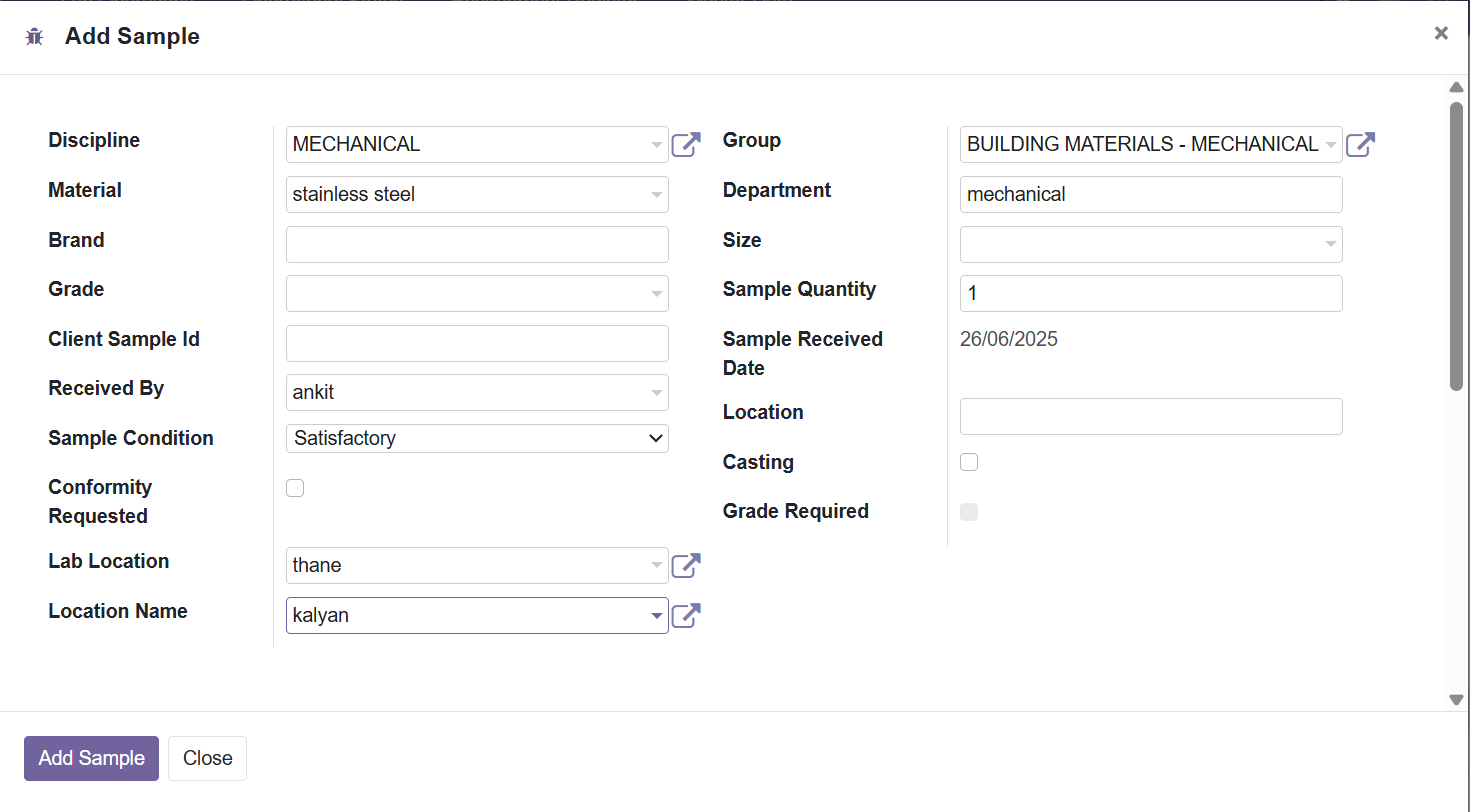Click the scrollbar up arrow

click(1456, 88)
